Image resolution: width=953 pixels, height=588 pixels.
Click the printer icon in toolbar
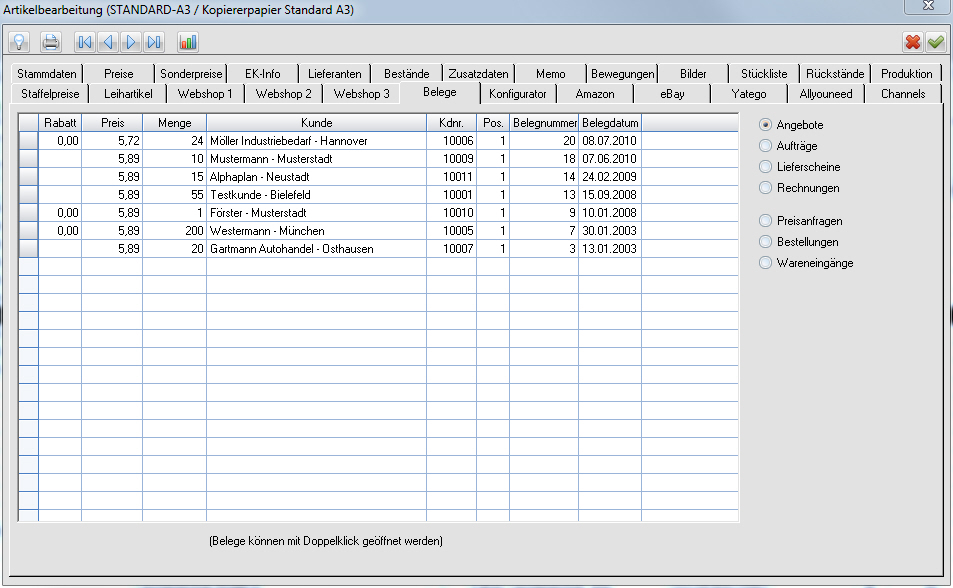51,42
